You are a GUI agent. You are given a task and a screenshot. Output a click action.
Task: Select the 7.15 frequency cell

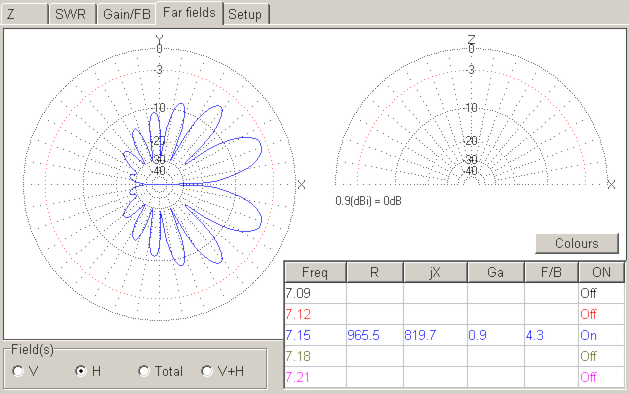pyautogui.click(x=315, y=335)
